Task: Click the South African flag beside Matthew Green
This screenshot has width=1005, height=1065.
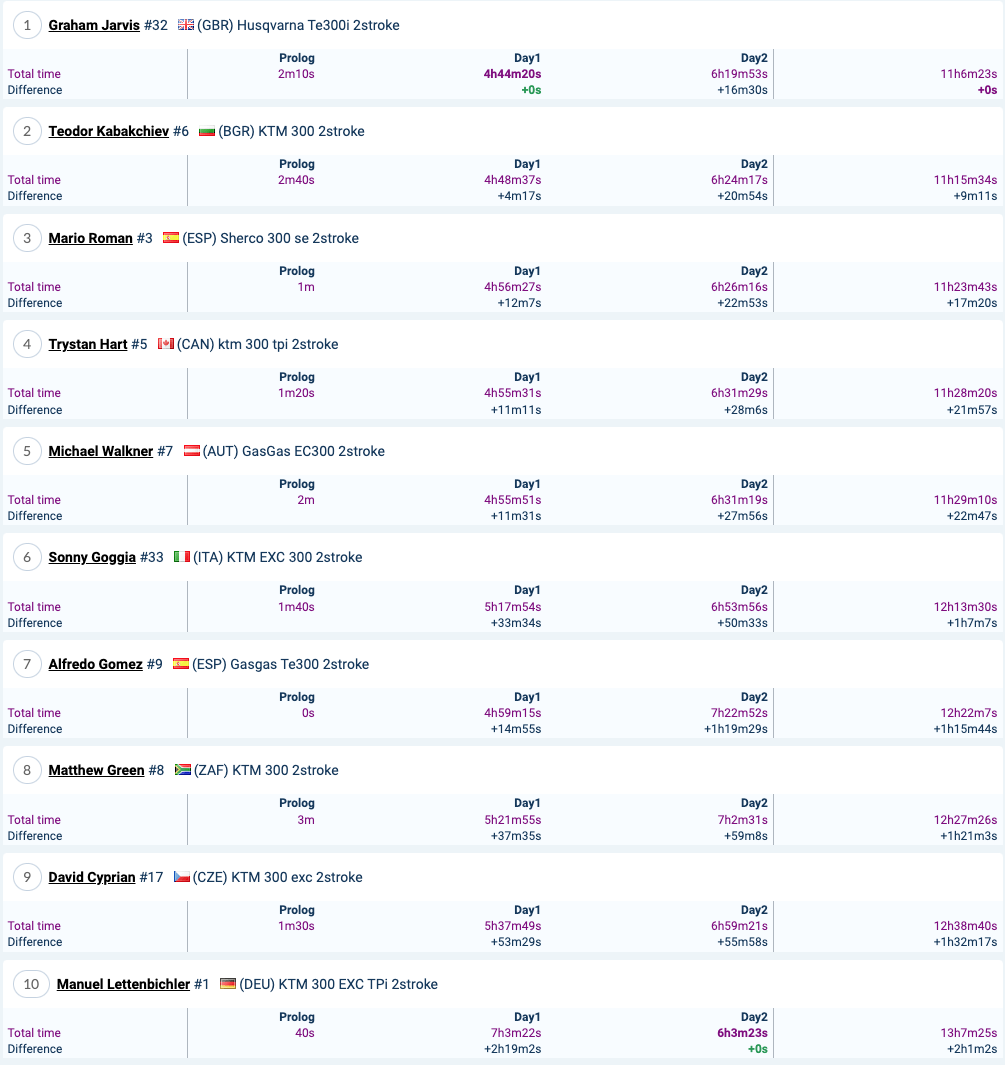Action: (183, 770)
